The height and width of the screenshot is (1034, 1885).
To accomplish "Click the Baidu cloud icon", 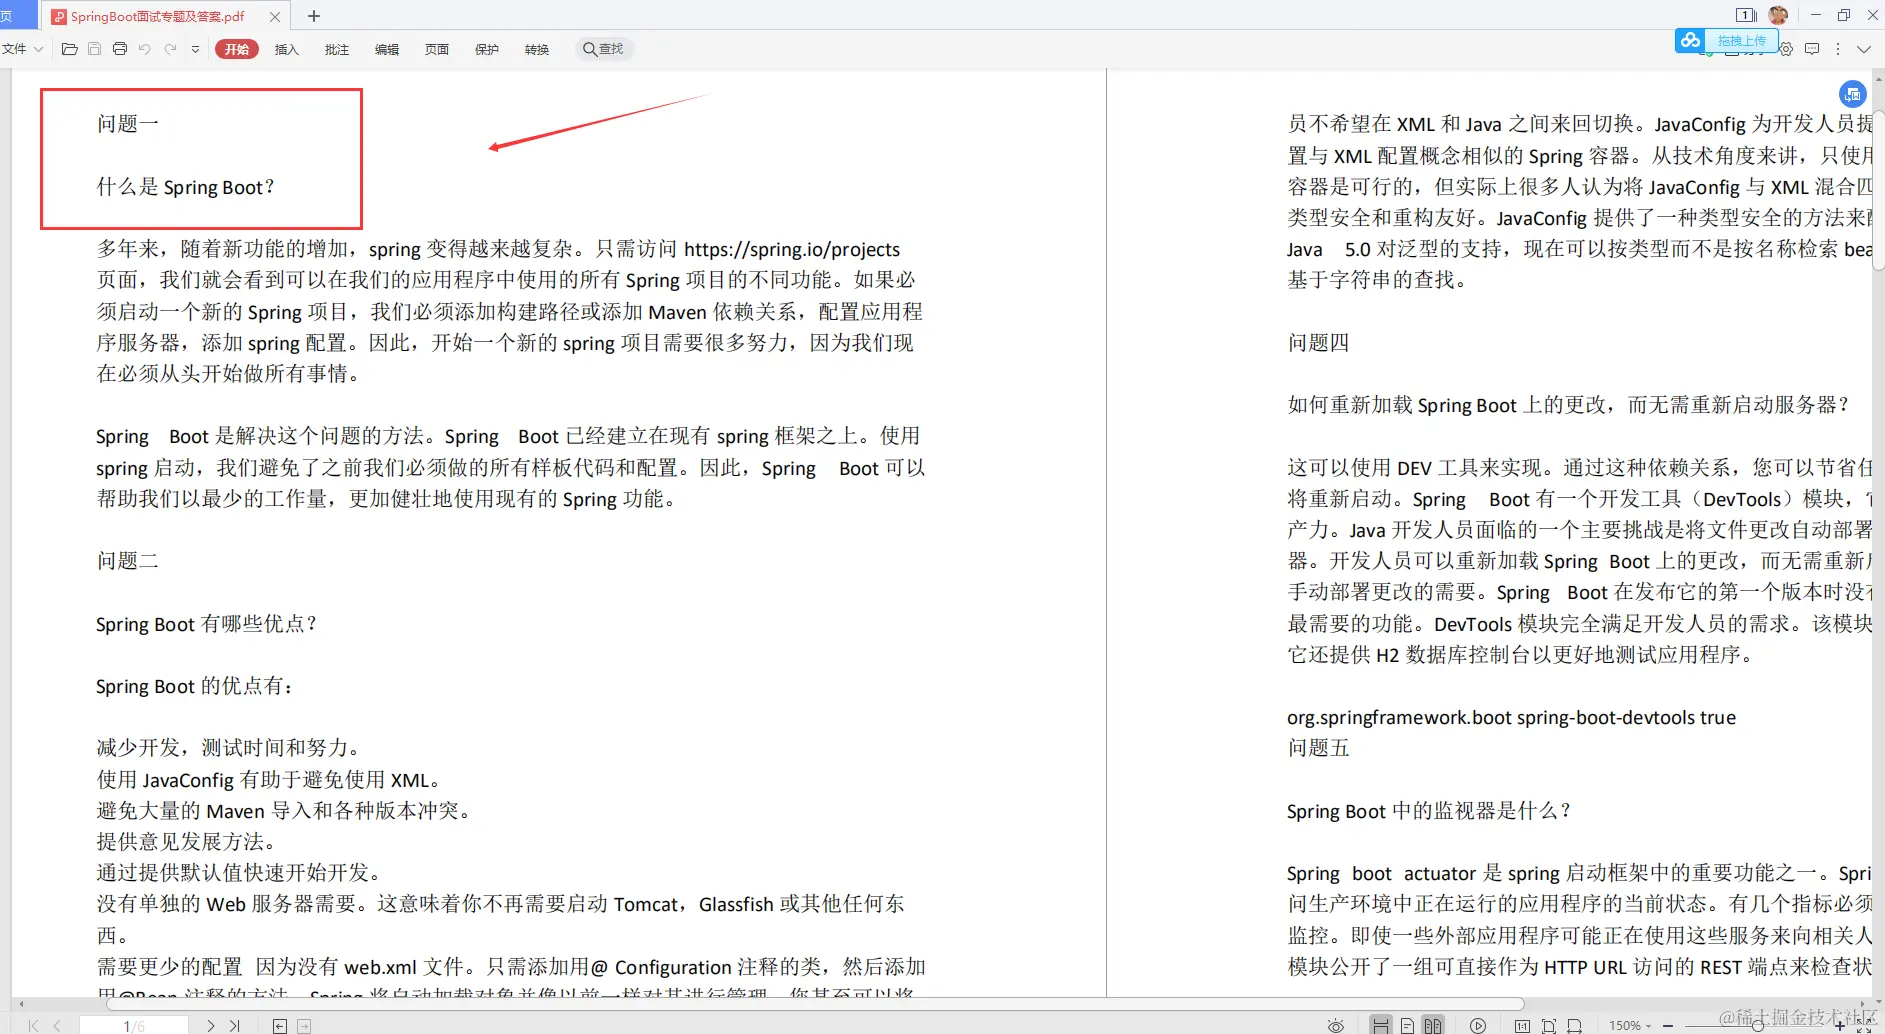I will pyautogui.click(x=1691, y=40).
